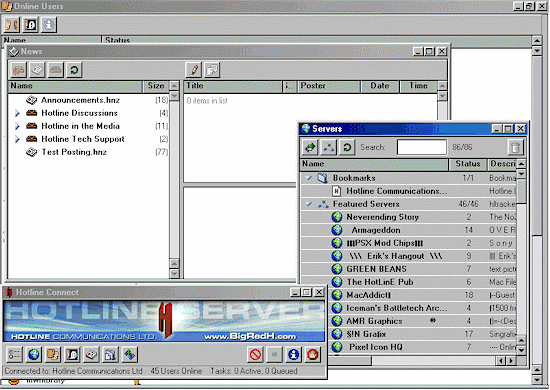Click the blue person icon in Online Users toolbar

click(49, 25)
